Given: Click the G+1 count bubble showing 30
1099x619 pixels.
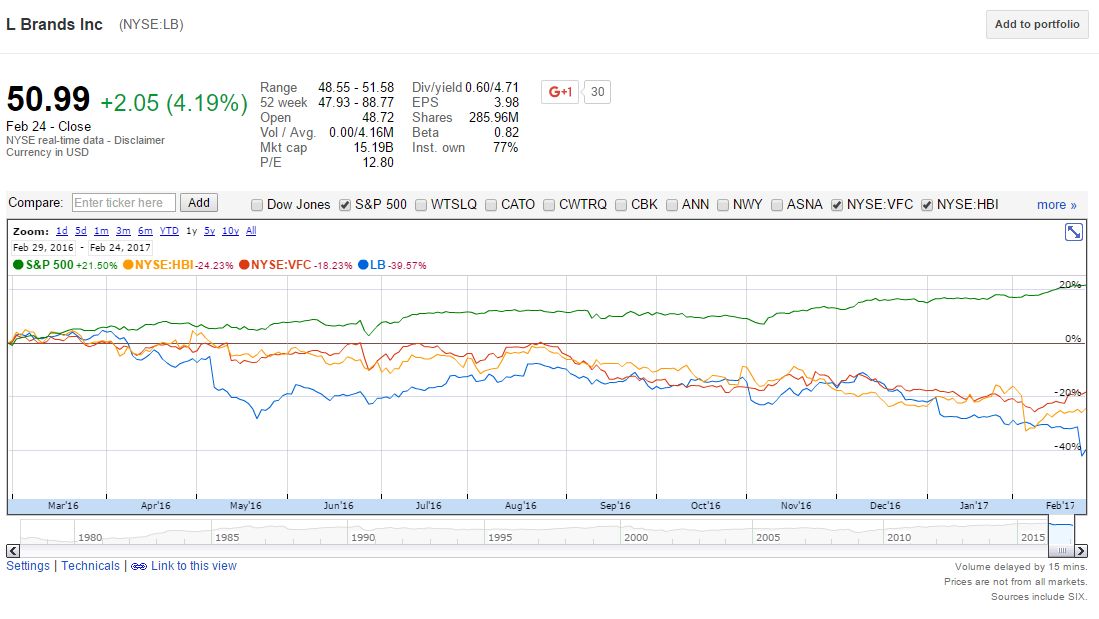Looking at the screenshot, I should pyautogui.click(x=597, y=92).
